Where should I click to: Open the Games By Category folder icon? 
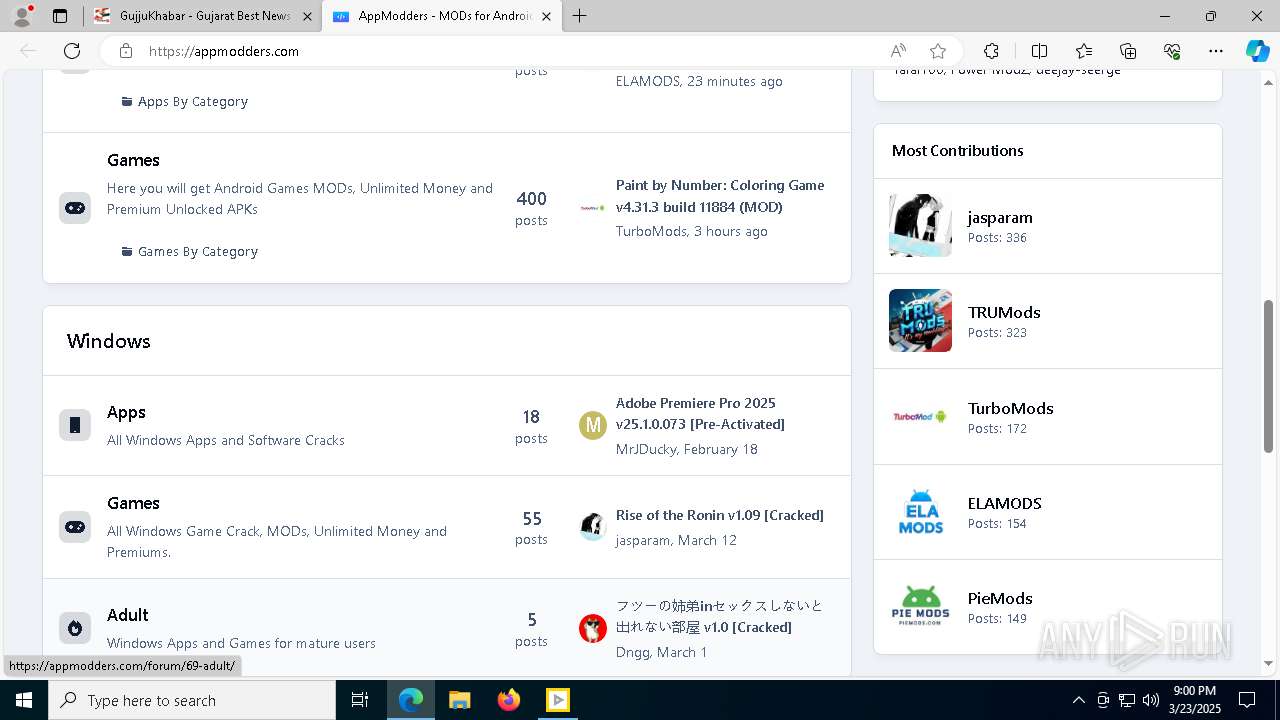click(x=127, y=251)
